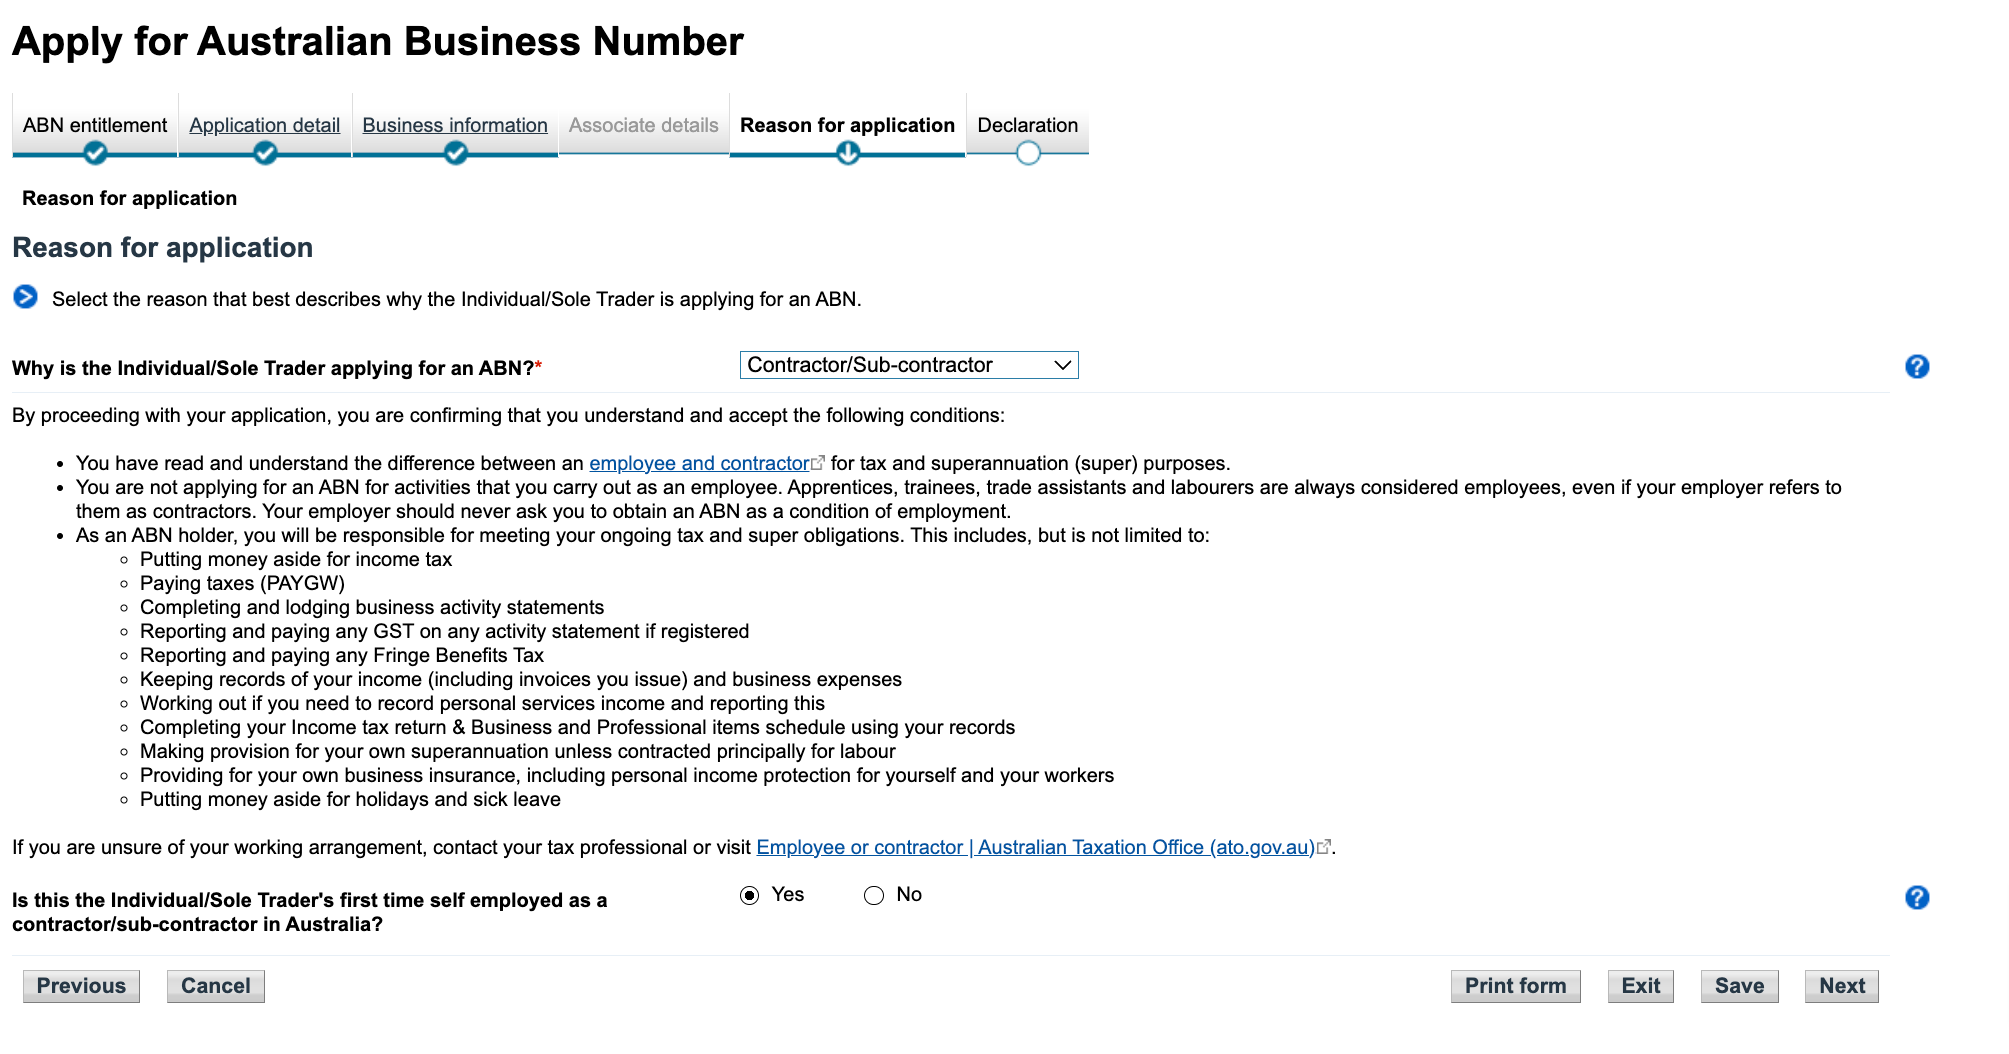
Task: Open the employee and contractor link
Action: 698,463
